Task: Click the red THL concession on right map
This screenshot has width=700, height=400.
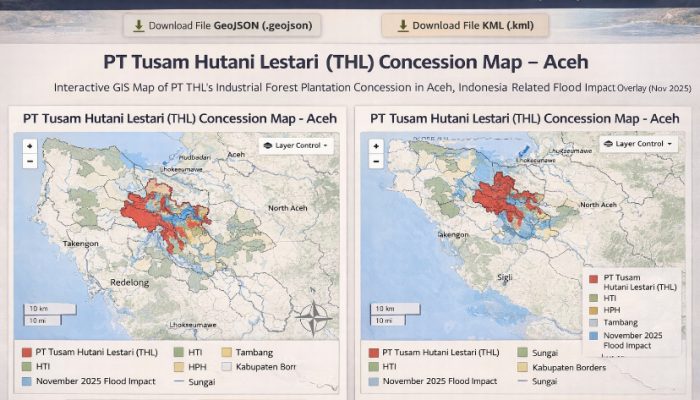Action: (496, 196)
